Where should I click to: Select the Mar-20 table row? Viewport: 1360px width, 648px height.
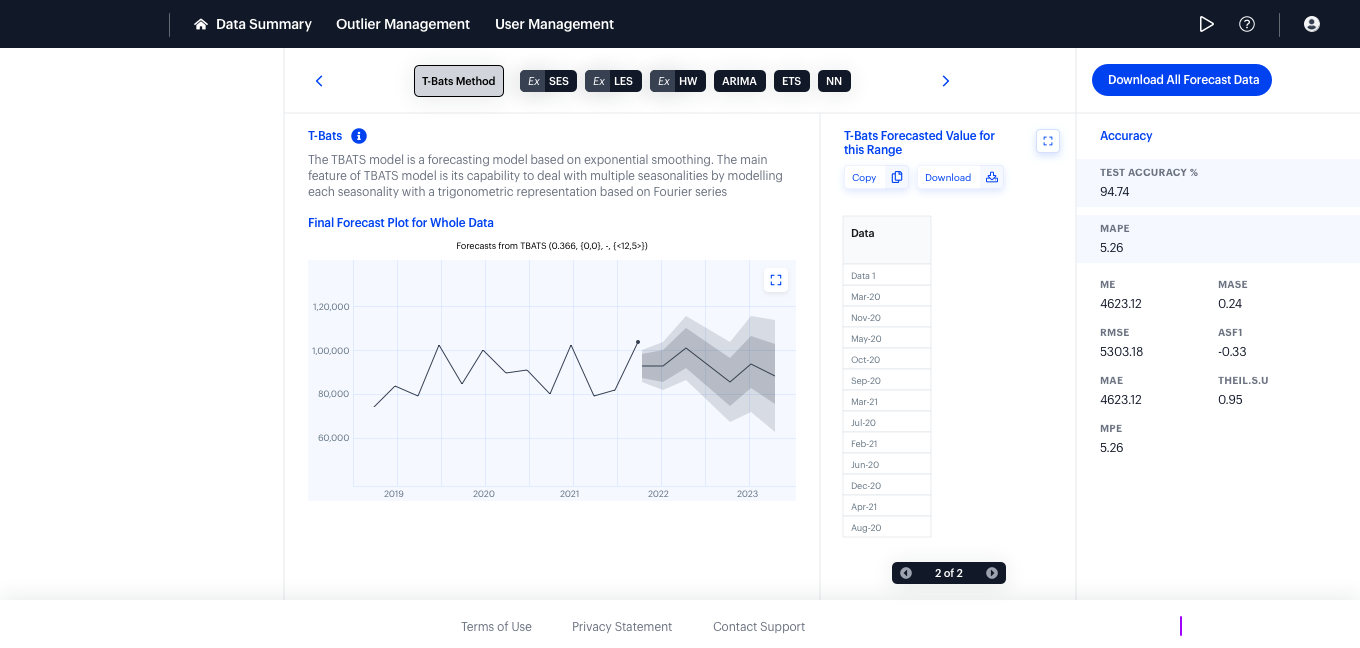coord(887,296)
